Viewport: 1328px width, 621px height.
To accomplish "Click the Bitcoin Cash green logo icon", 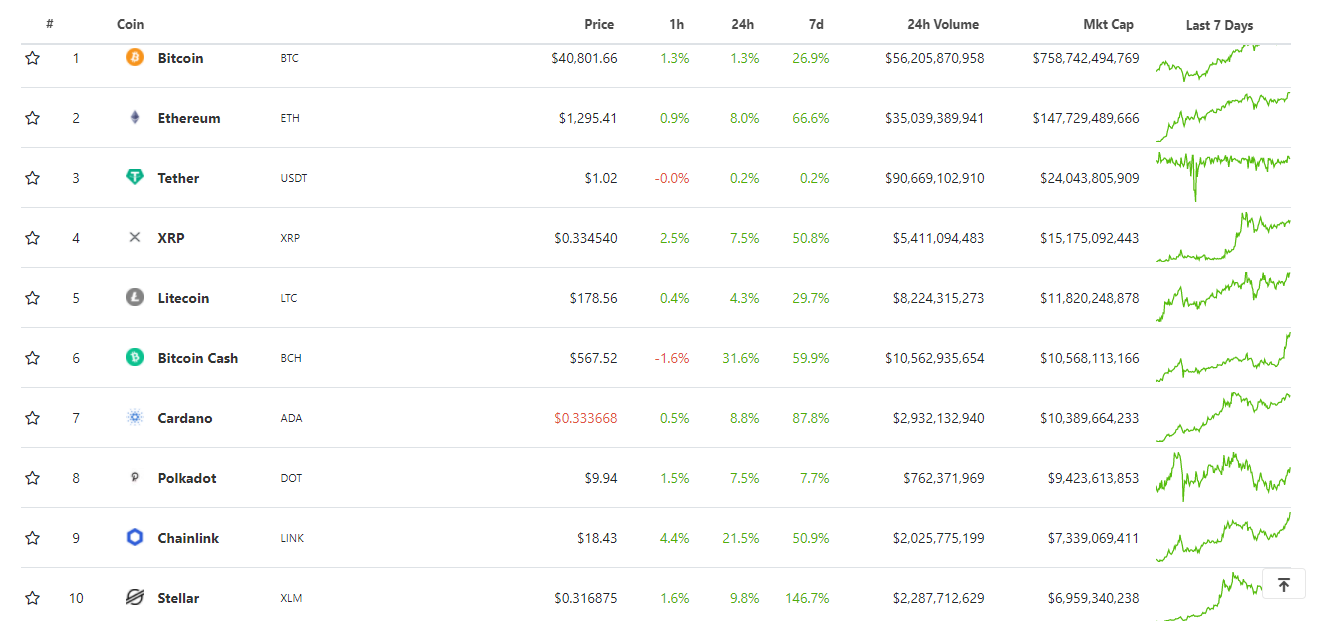I will point(134,358).
